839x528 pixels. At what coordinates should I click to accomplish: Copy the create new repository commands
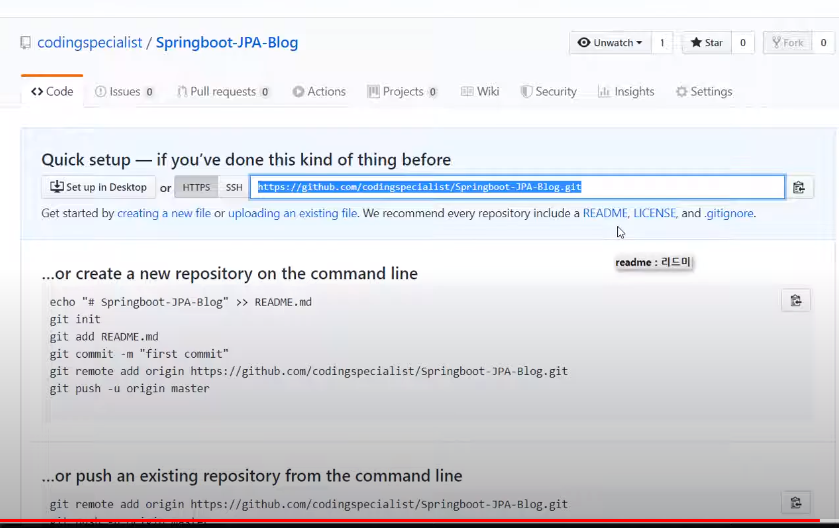[796, 301]
